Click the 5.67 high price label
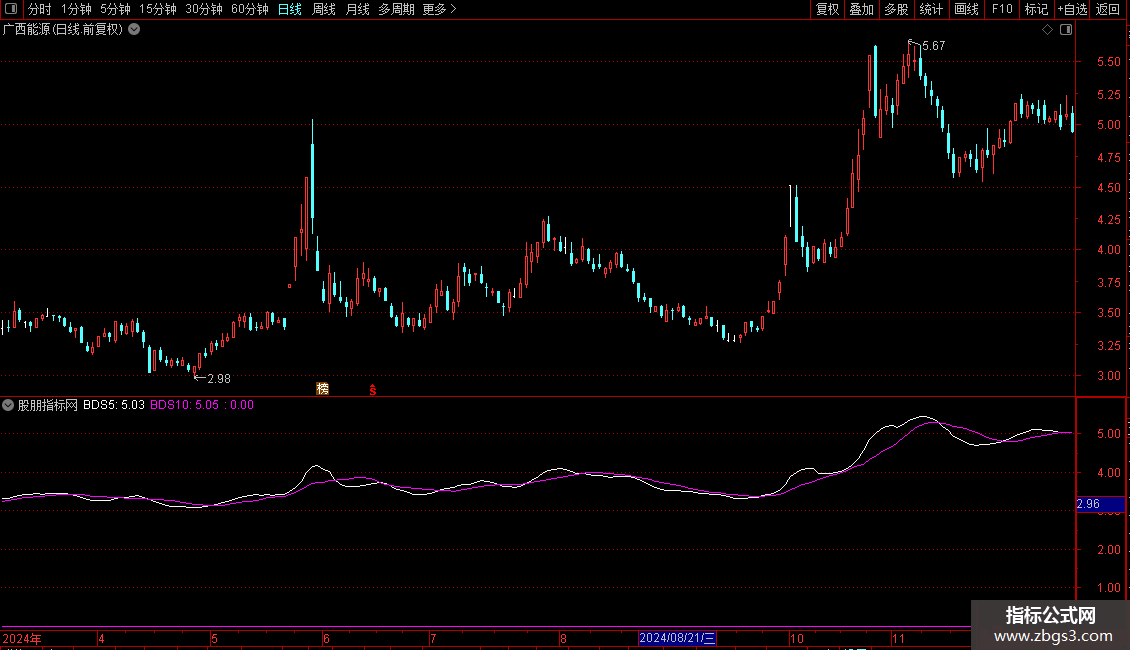 934,45
